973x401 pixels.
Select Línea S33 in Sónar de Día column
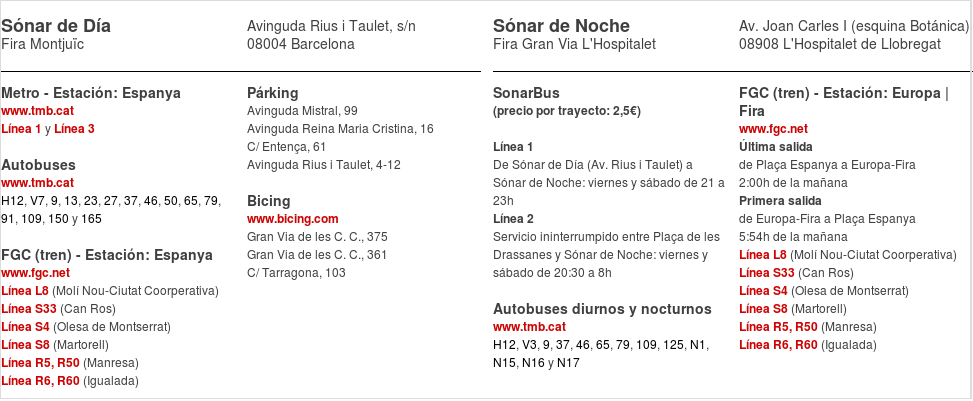click(29, 309)
